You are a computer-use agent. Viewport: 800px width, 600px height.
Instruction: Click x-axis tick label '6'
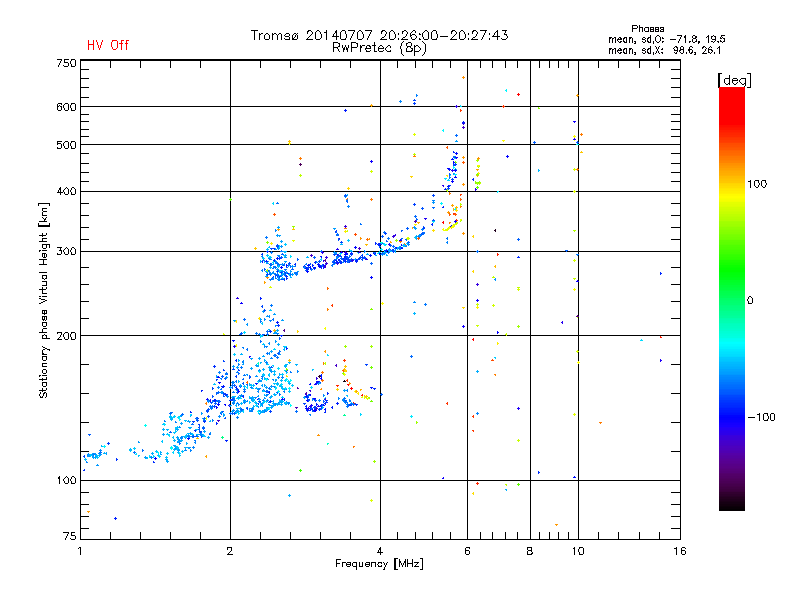[467, 551]
